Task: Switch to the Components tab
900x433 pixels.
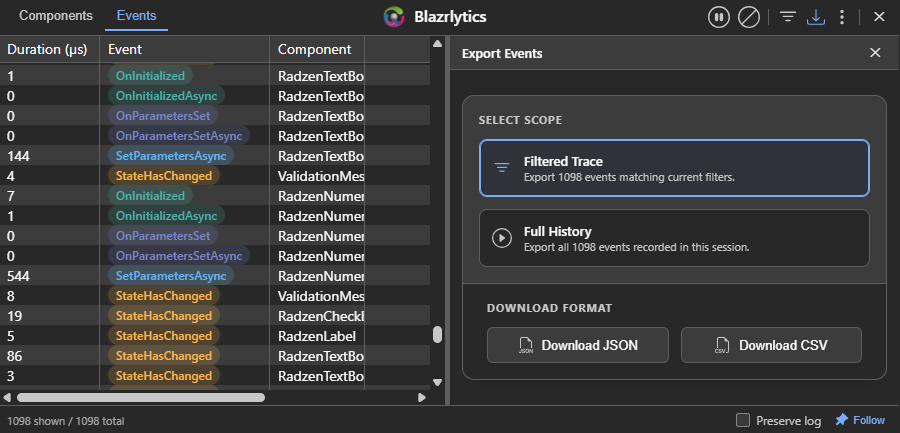Action: pos(56,16)
